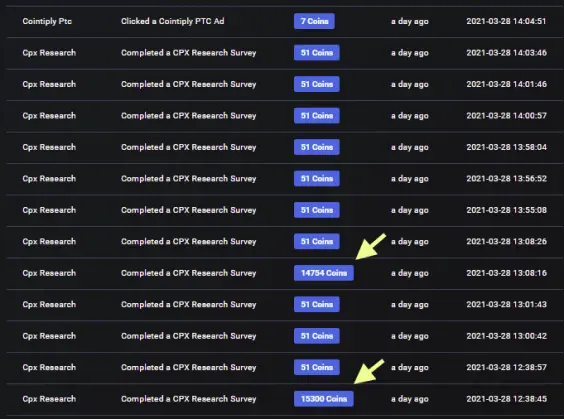
Task: Click 'Clicked a Cointiply PTC Ad' text
Action: click(173, 21)
